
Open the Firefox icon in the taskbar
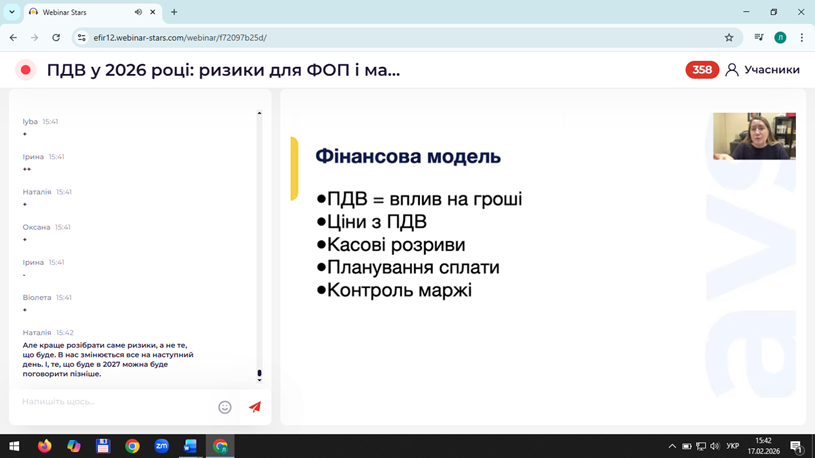pyautogui.click(x=44, y=446)
